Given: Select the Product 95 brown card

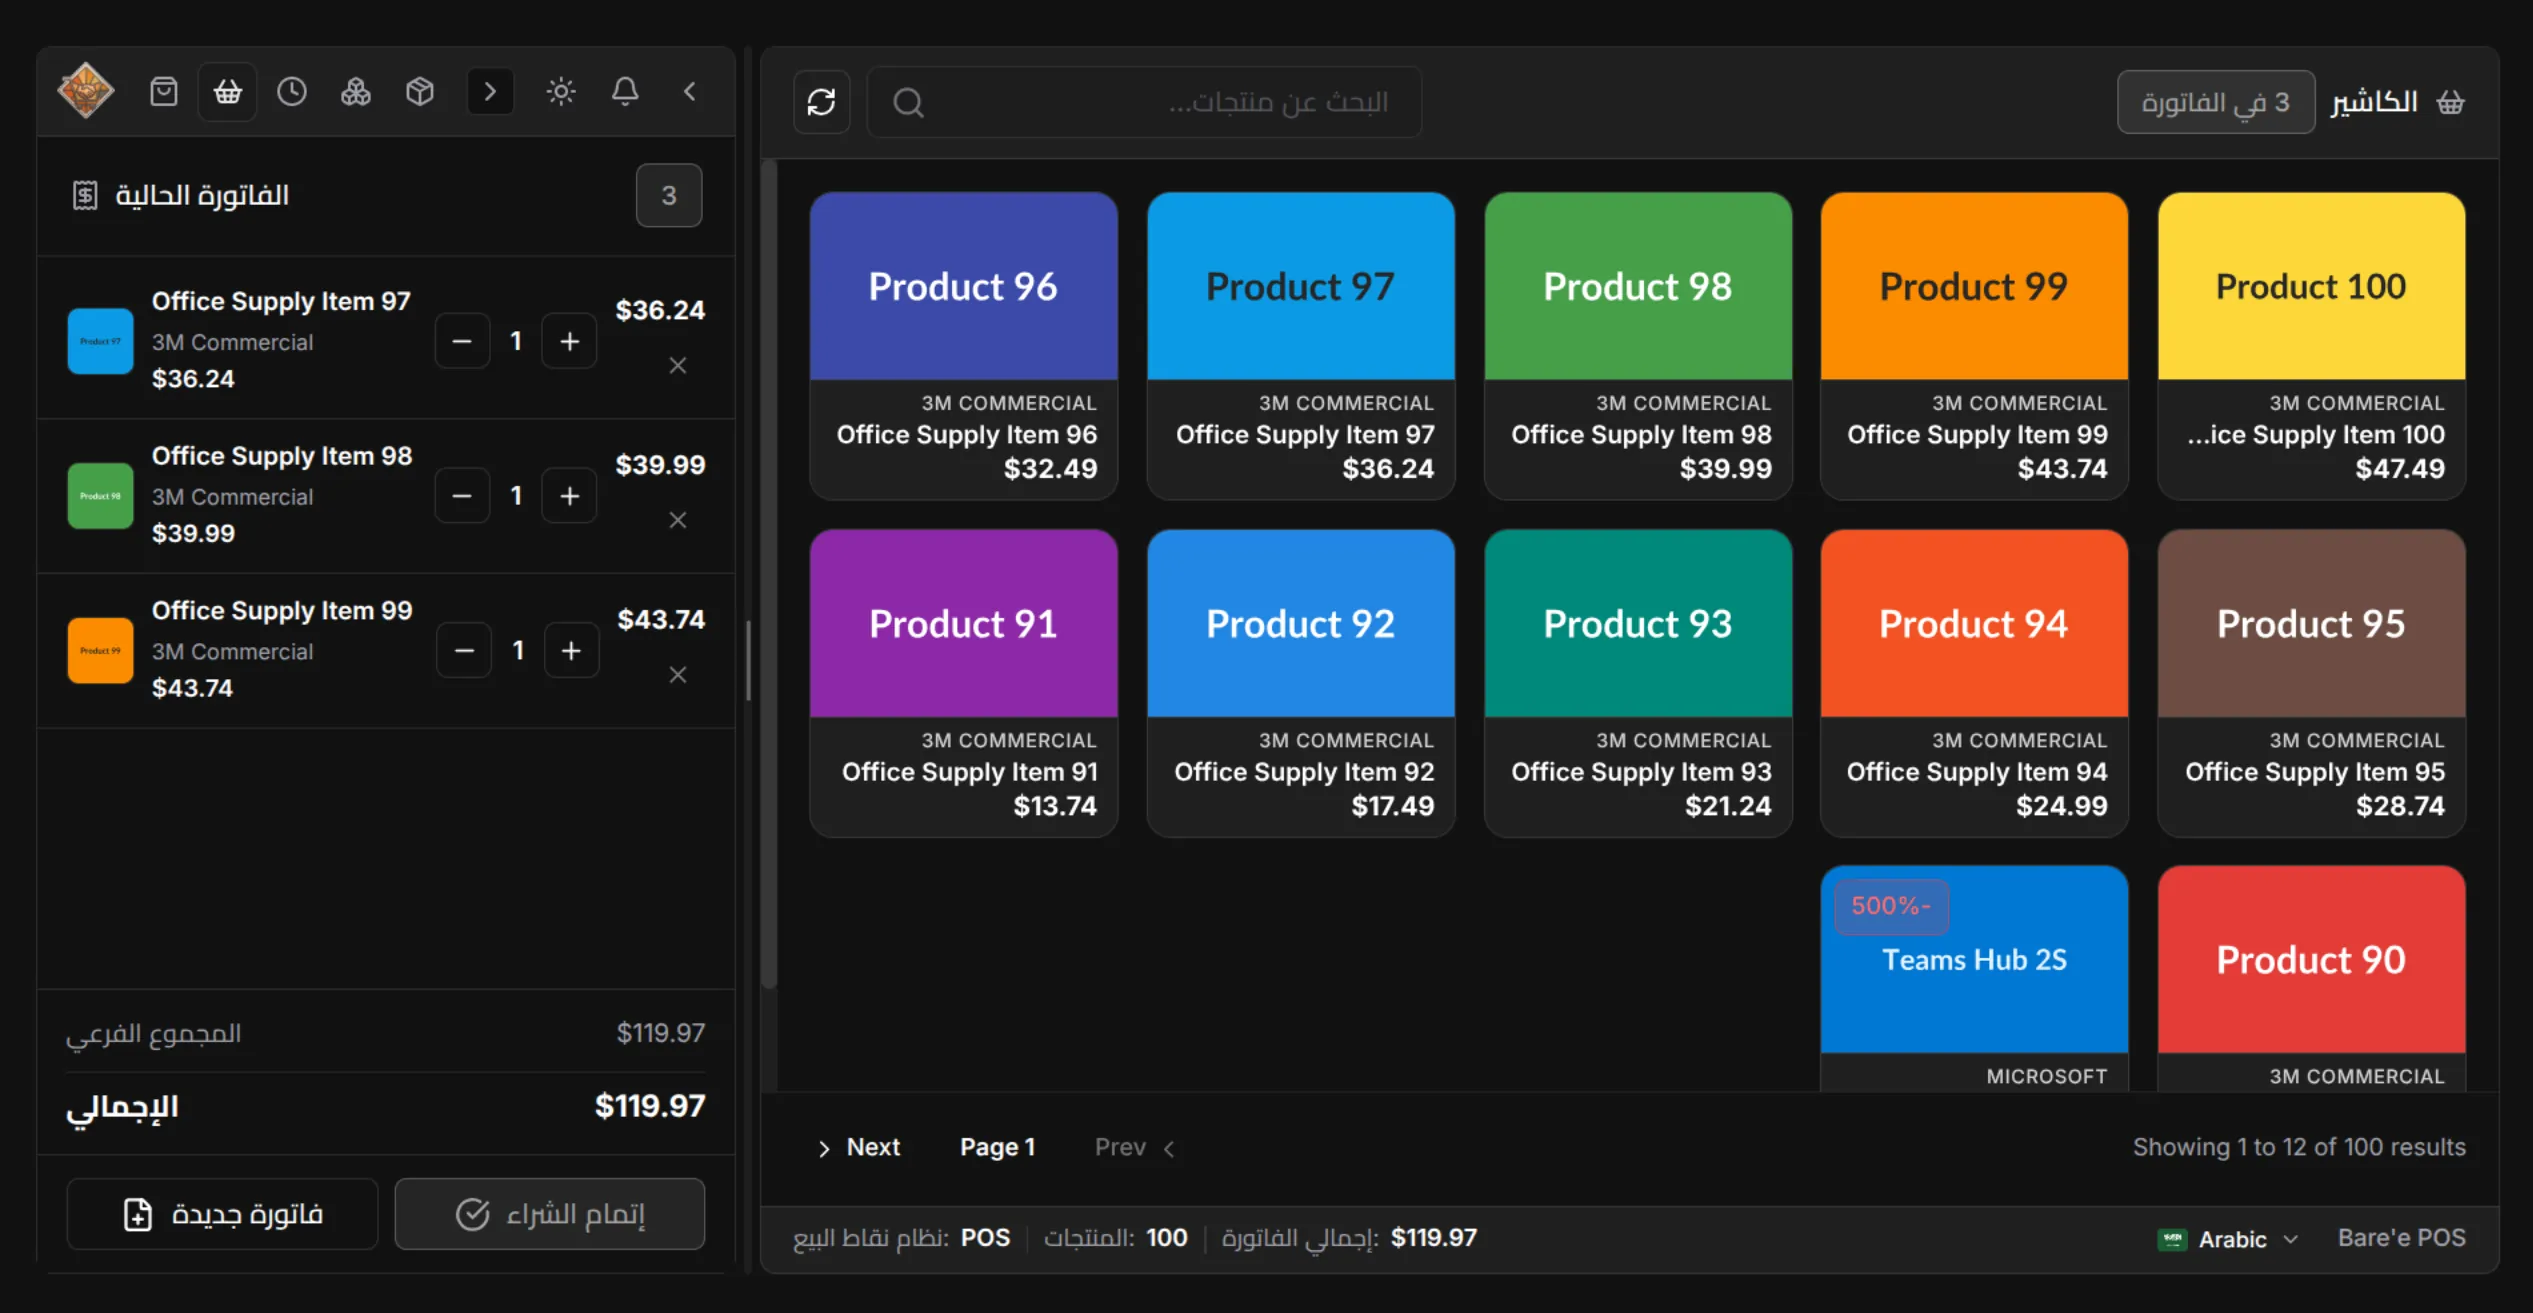Looking at the screenshot, I should click(x=2311, y=683).
